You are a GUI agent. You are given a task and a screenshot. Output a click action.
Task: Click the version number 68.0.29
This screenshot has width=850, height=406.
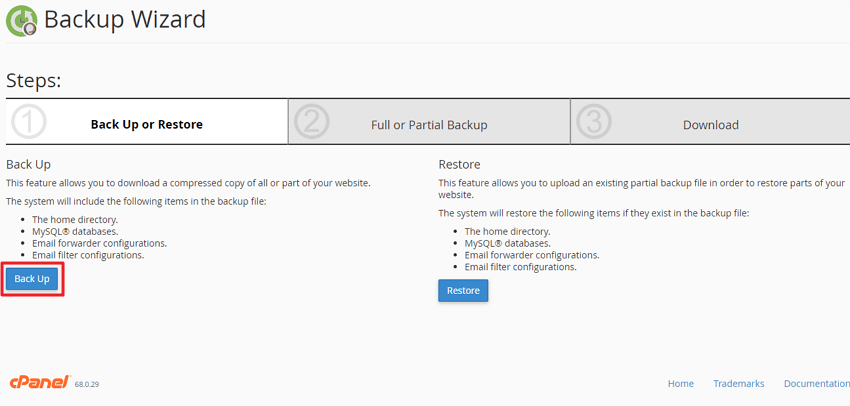(x=87, y=385)
